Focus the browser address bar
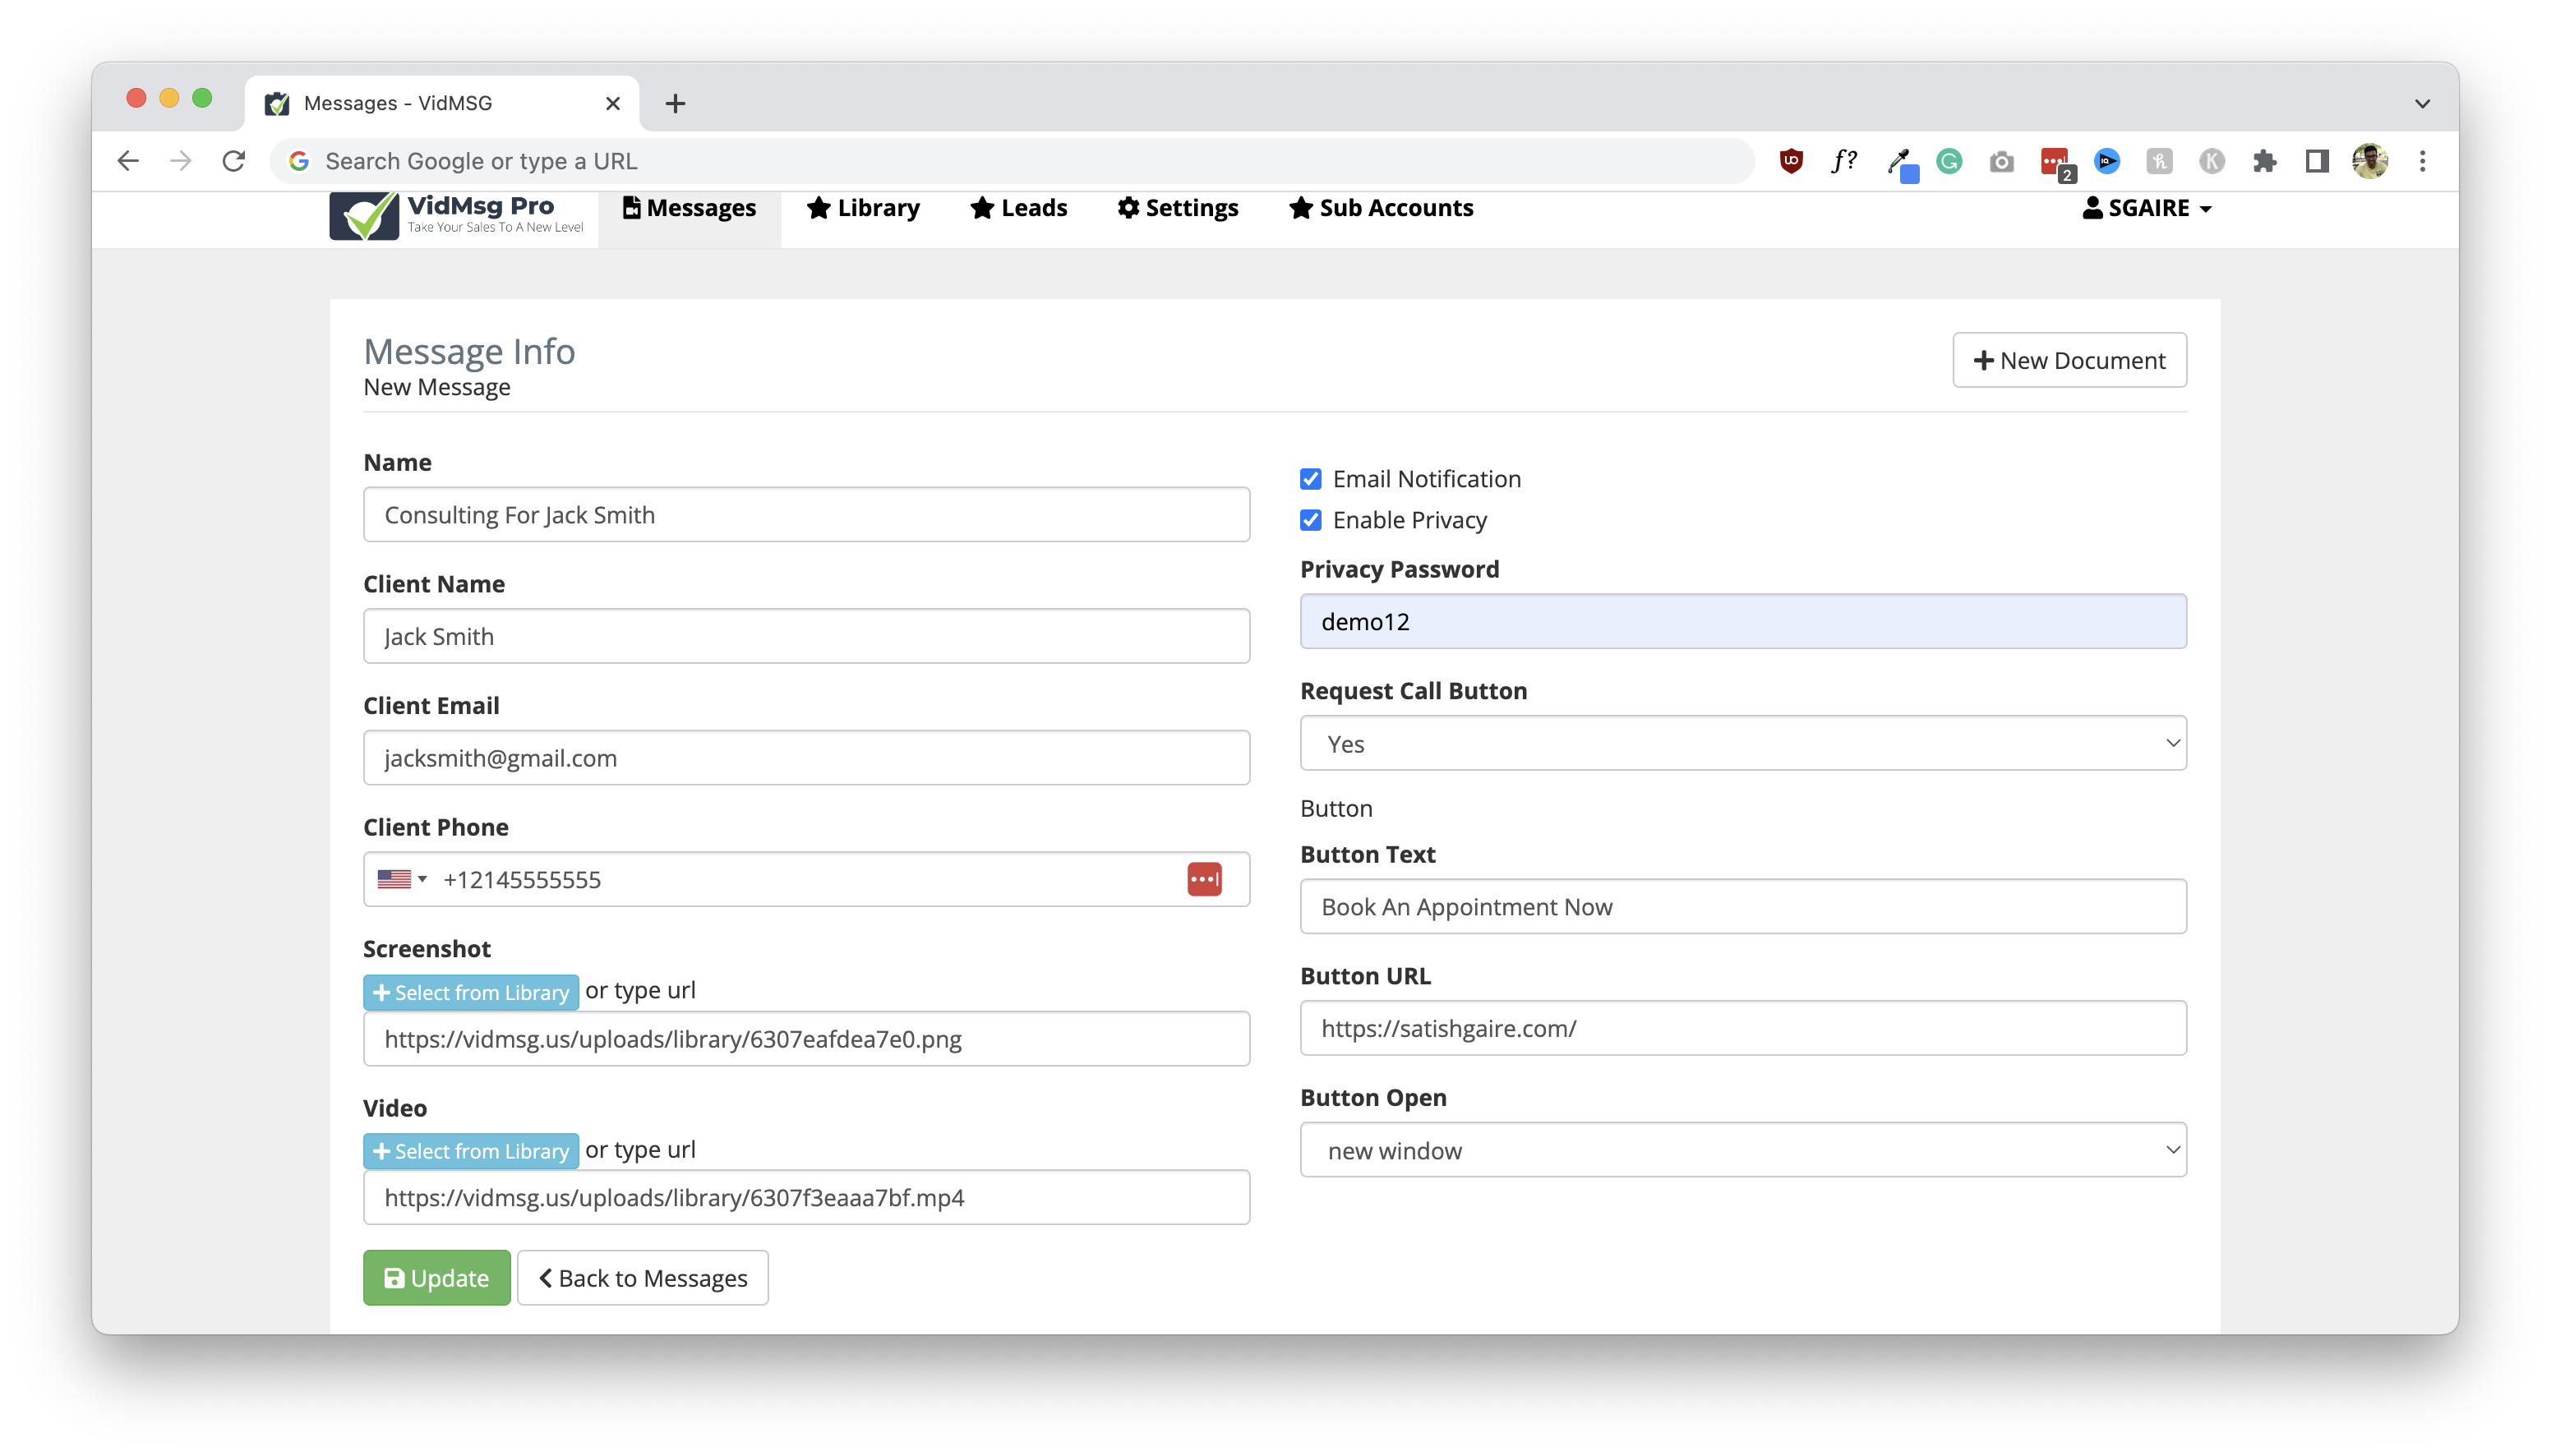The width and height of the screenshot is (2551, 1456). (x=1012, y=161)
